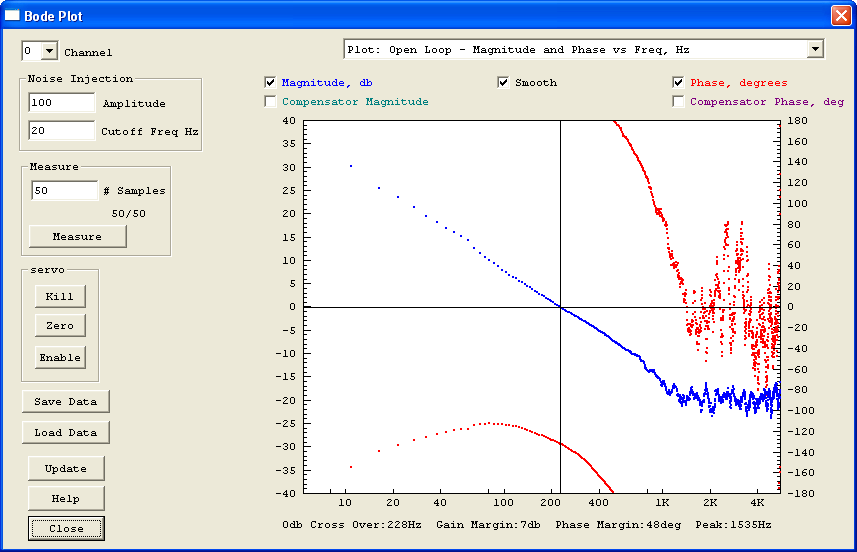This screenshot has height=552, width=857.
Task: Click the Noise Injection Amplitude field
Action: tap(61, 103)
